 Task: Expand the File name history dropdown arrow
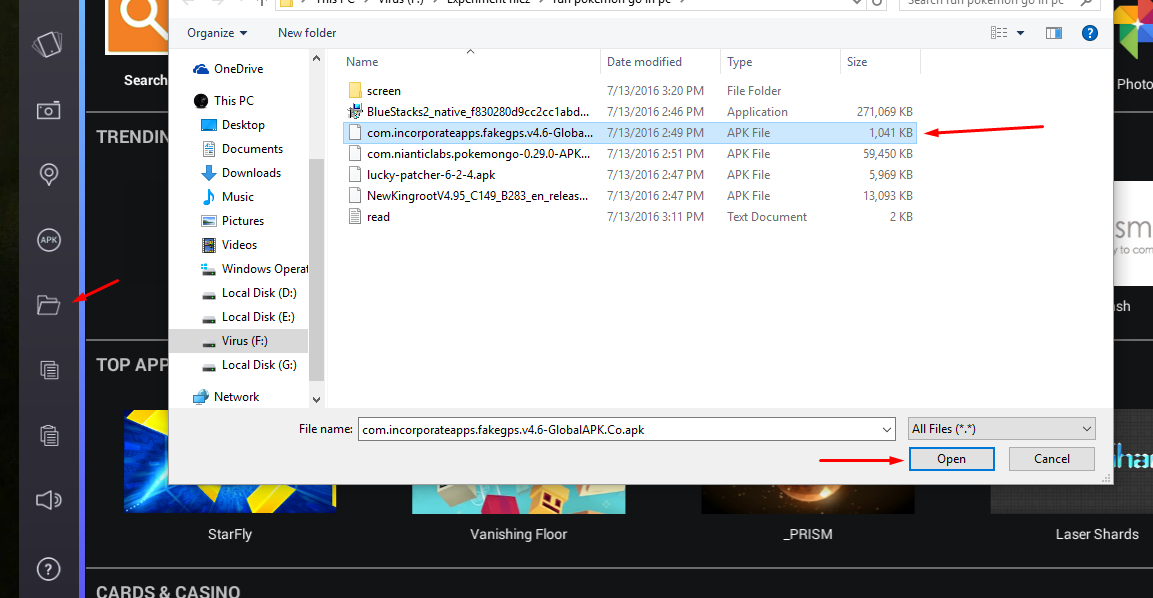click(x=887, y=430)
